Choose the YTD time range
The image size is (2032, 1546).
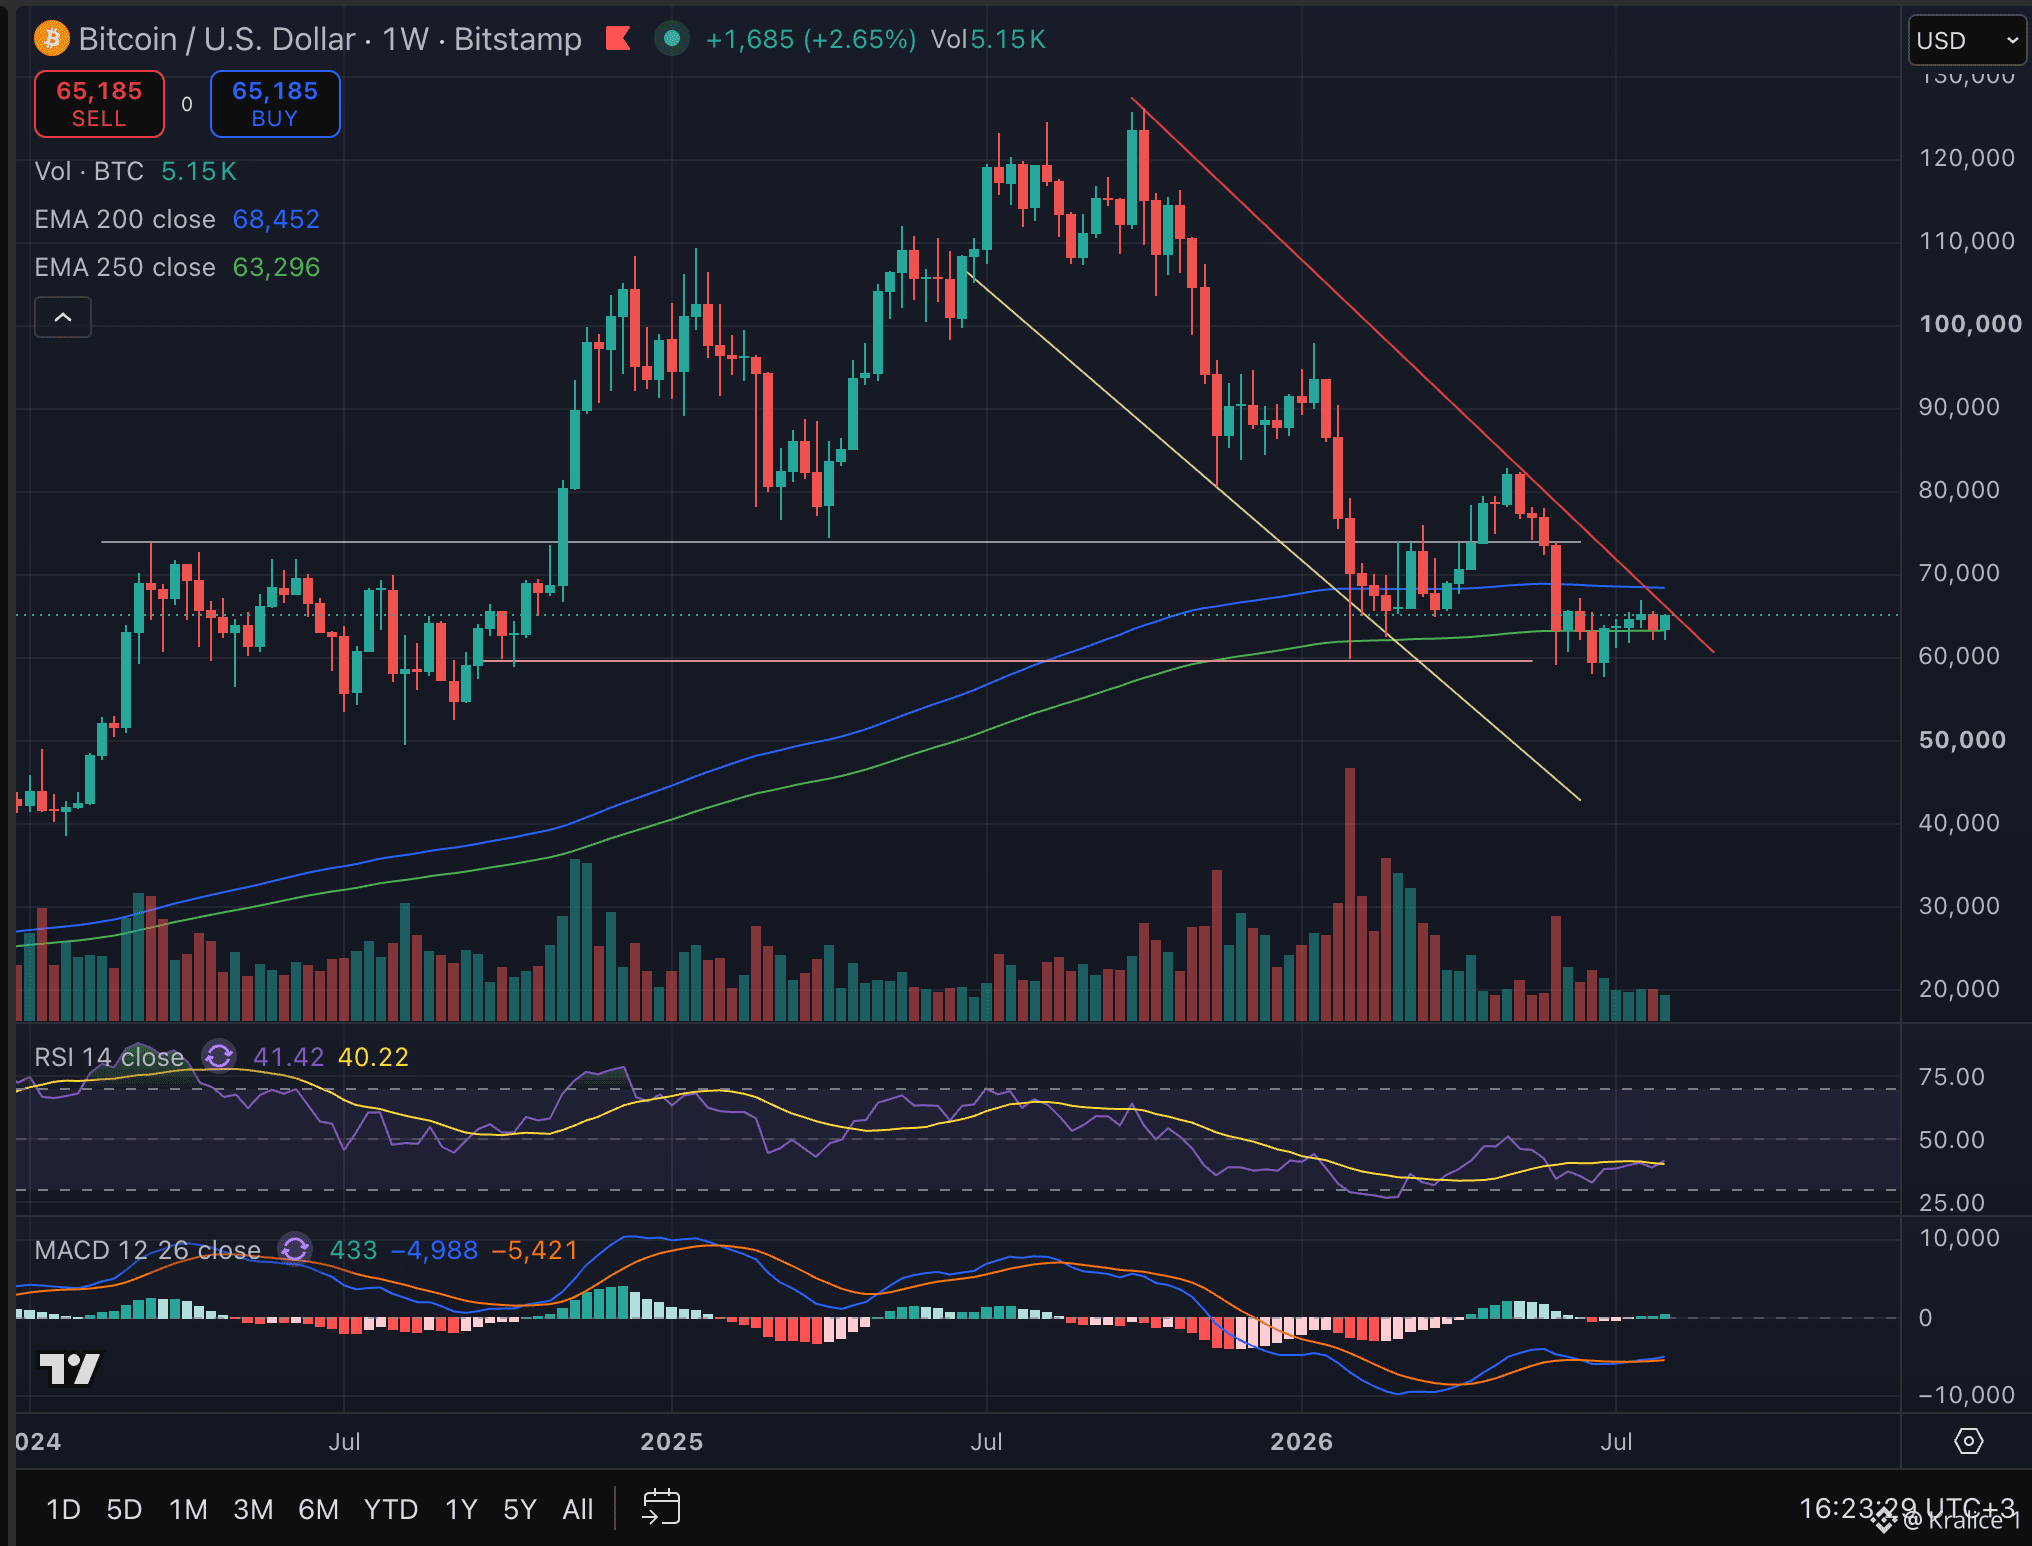coord(390,1508)
